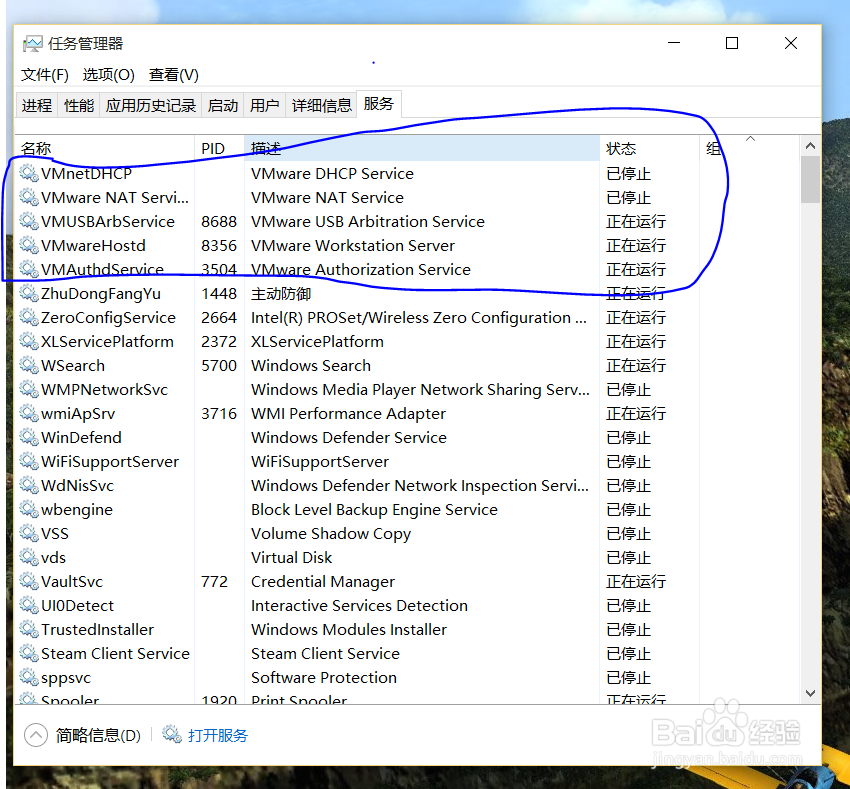Click the Windows Defender Service description

coord(349,437)
